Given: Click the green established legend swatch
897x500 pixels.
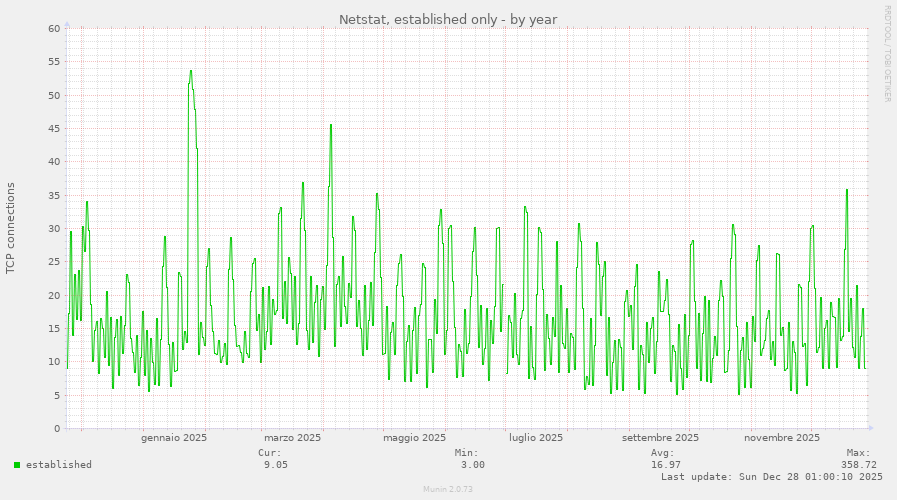Looking at the screenshot, I should point(17,465).
